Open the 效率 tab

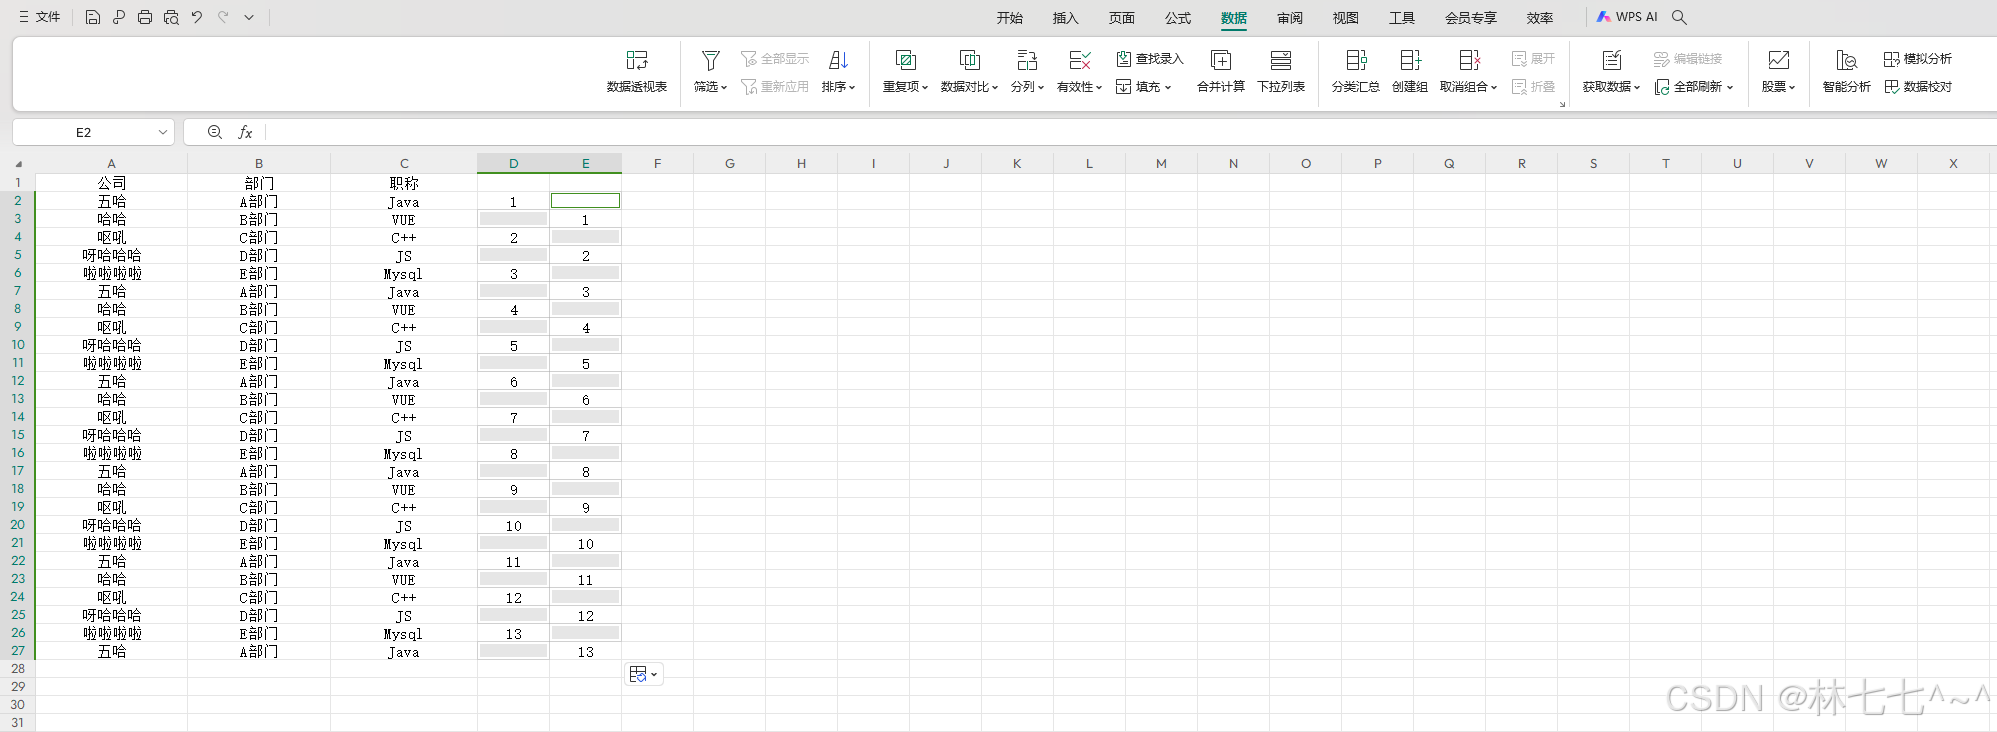pos(1540,18)
